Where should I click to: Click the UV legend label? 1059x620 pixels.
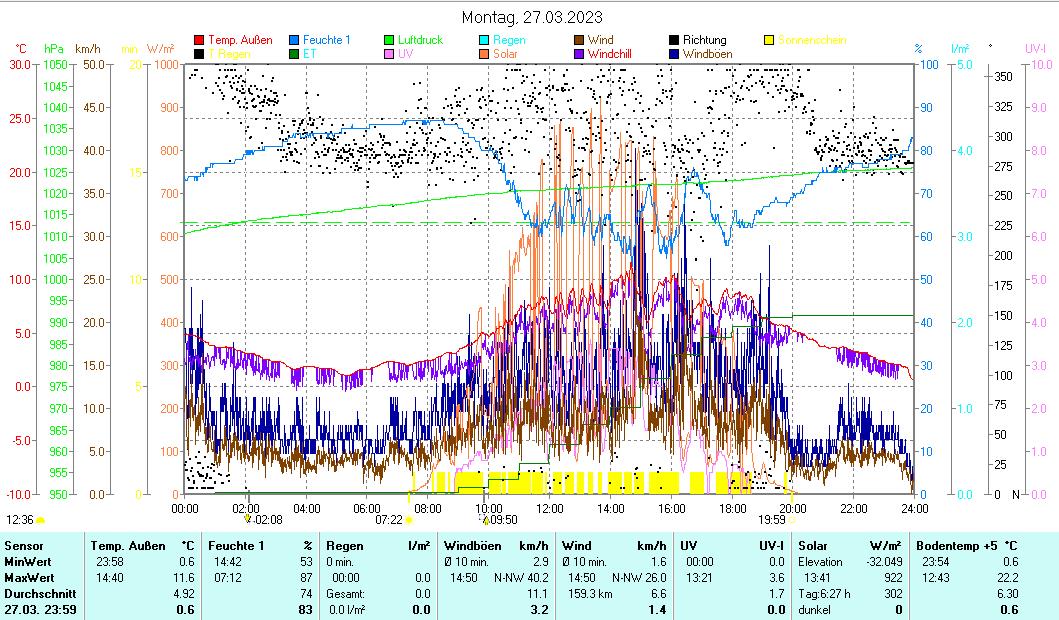coord(405,54)
